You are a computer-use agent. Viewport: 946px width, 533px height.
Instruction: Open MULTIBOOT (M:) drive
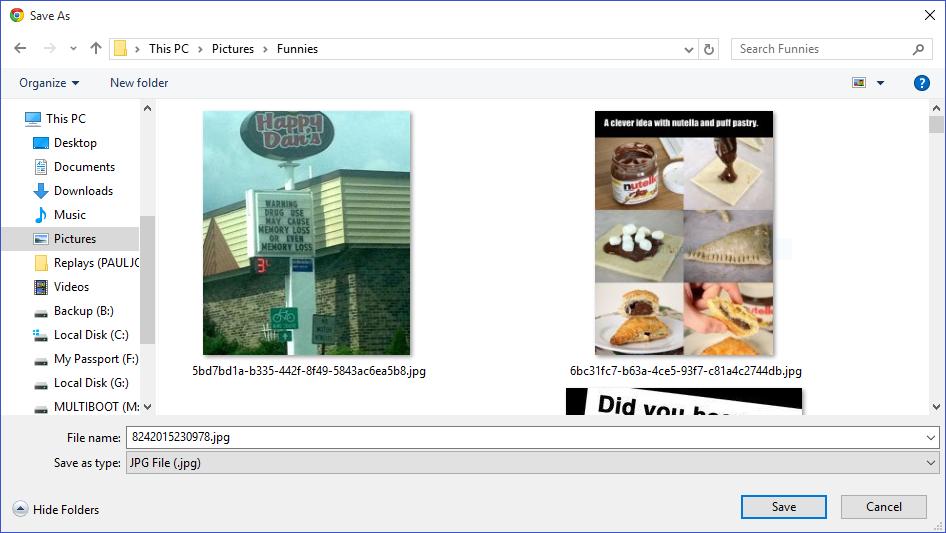pos(97,407)
